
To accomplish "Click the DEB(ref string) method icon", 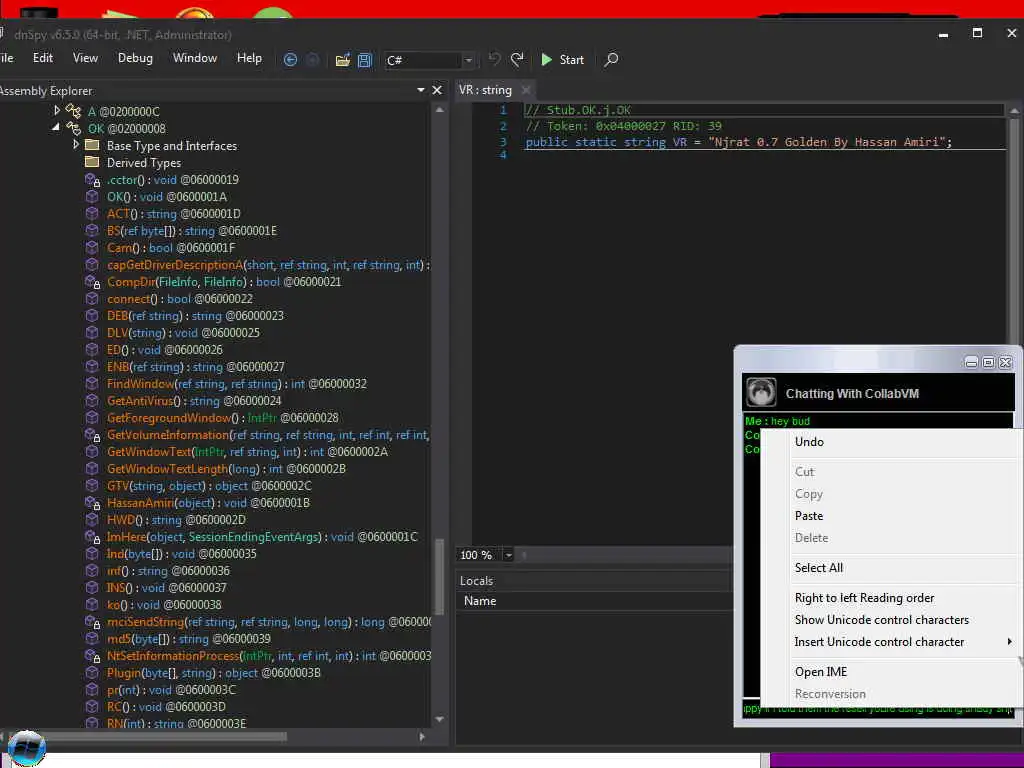I will [92, 315].
